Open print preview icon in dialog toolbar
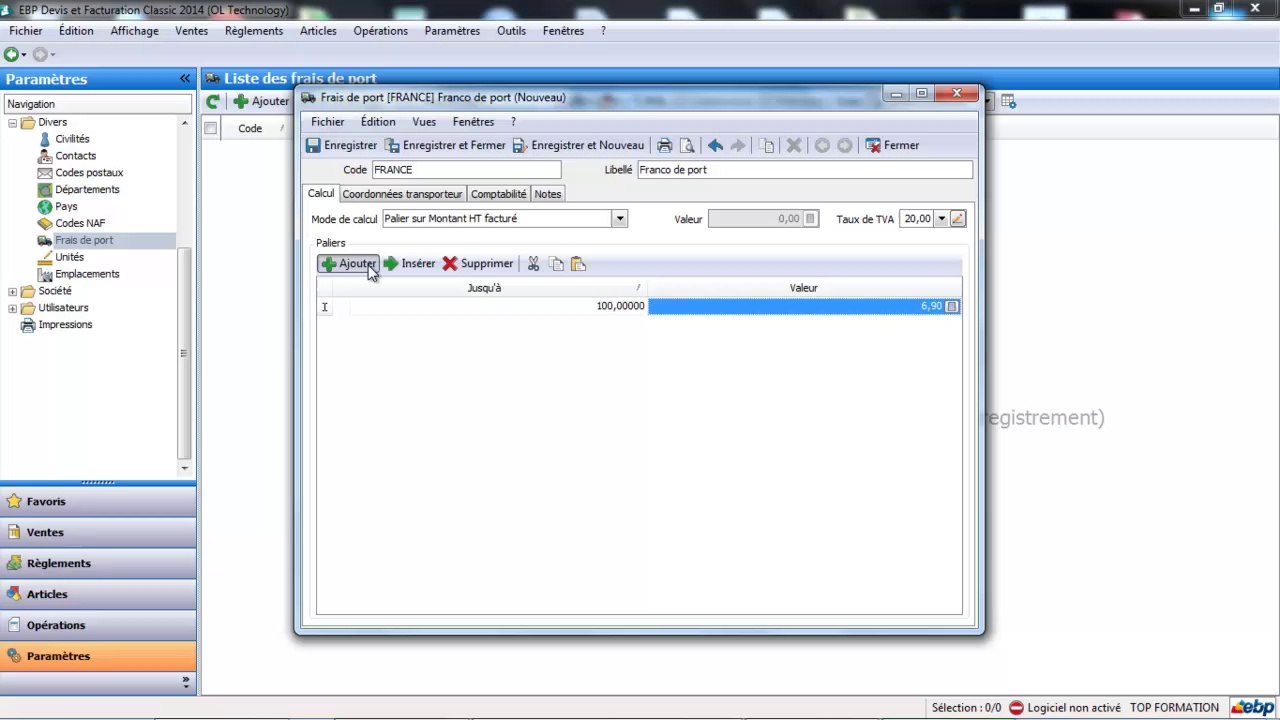 [687, 145]
